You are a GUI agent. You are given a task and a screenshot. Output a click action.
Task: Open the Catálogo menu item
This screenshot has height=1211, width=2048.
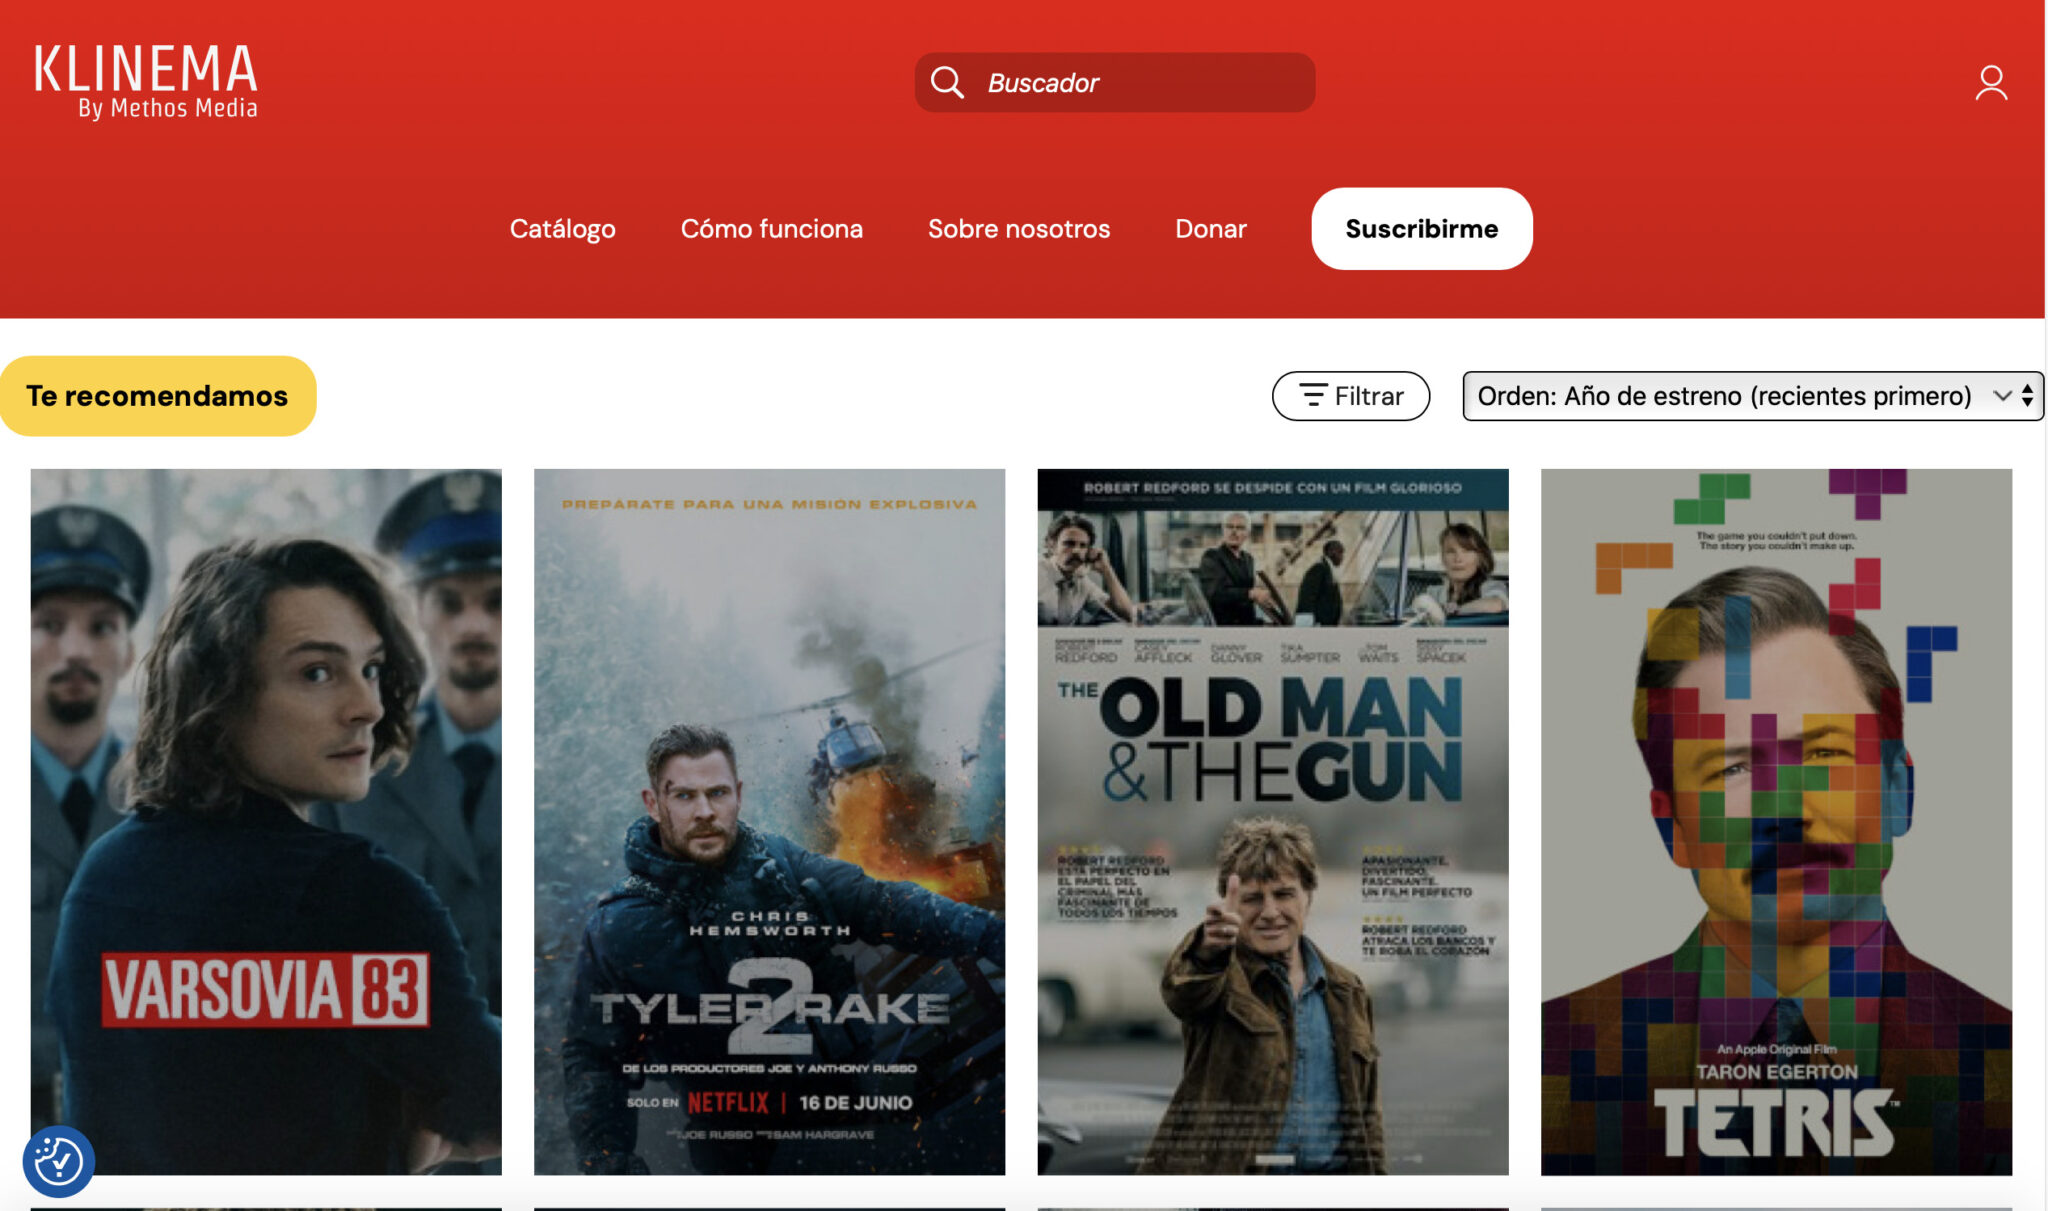(x=563, y=228)
